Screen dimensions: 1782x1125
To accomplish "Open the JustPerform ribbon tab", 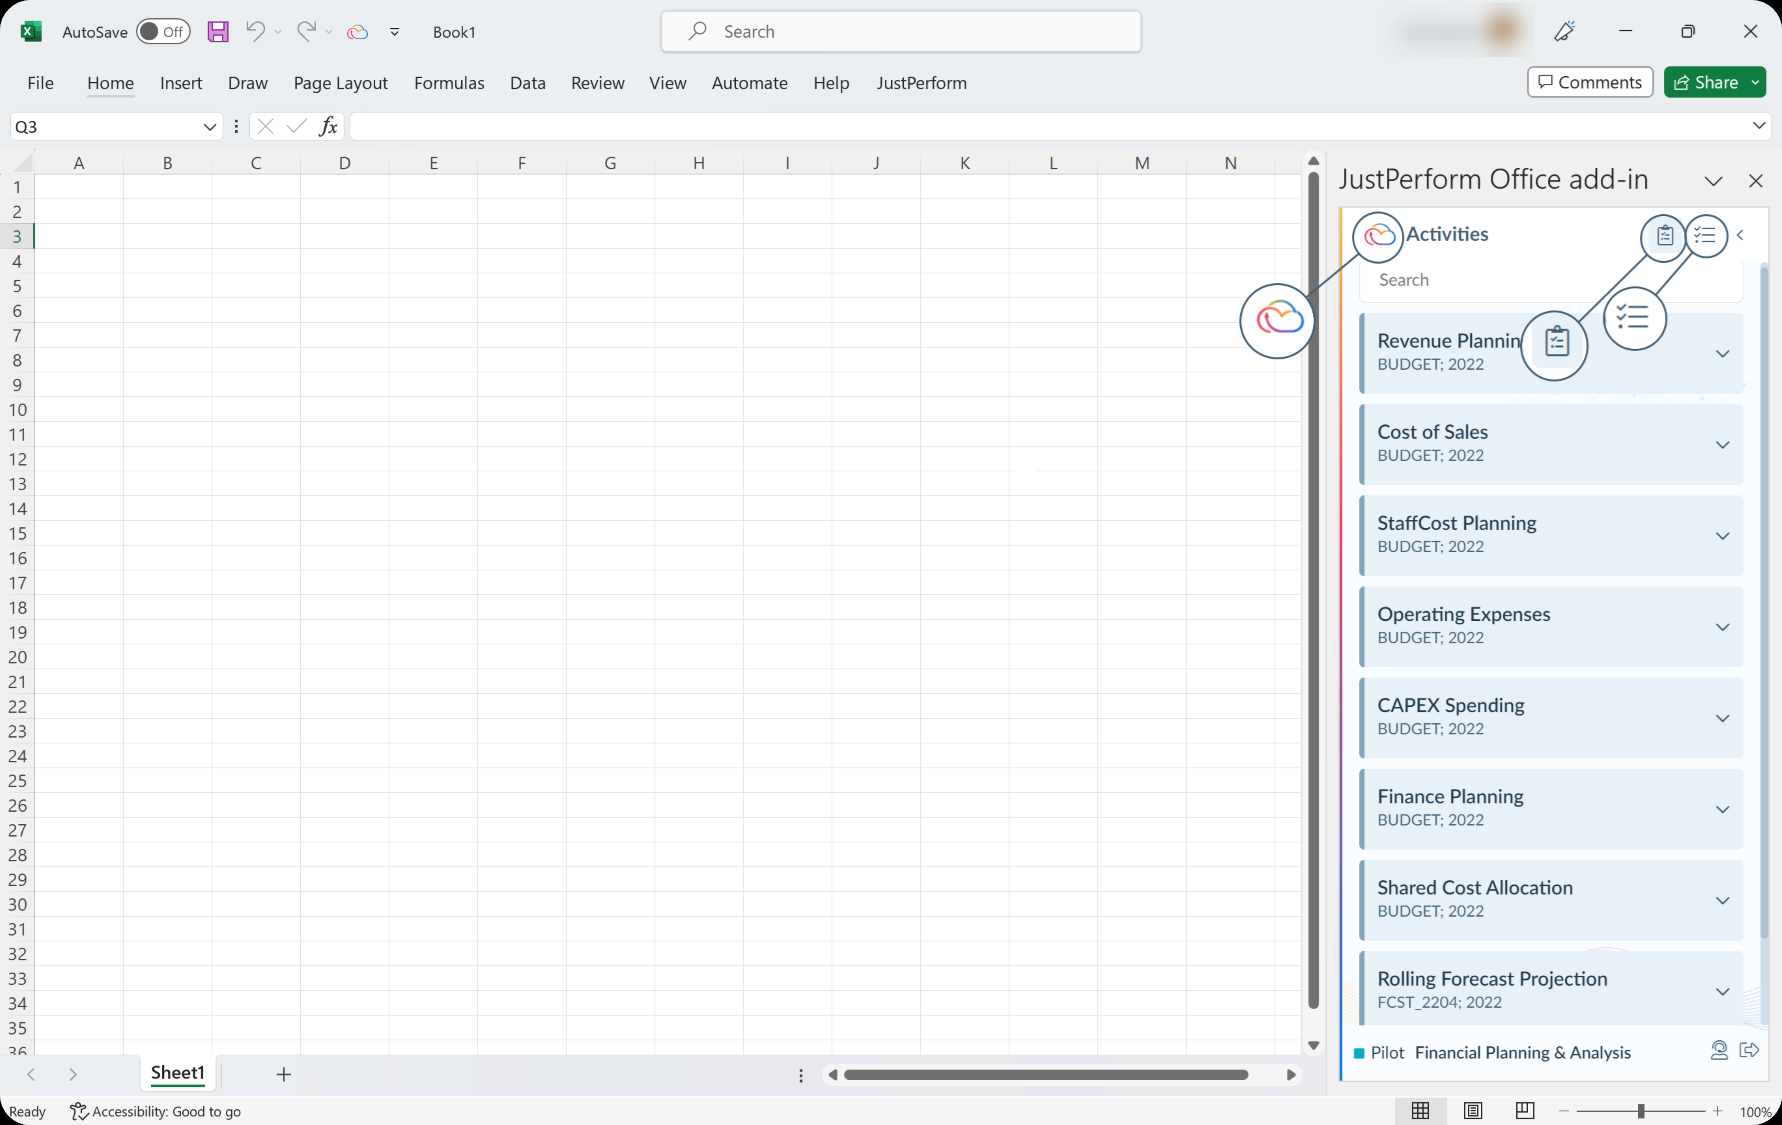I will pyautogui.click(x=921, y=83).
